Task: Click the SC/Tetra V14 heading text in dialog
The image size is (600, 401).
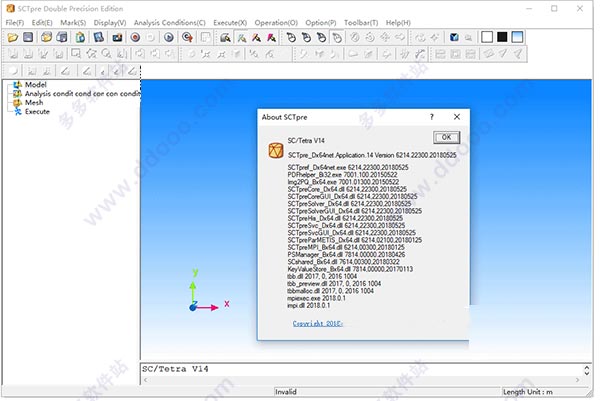Action: click(x=306, y=140)
